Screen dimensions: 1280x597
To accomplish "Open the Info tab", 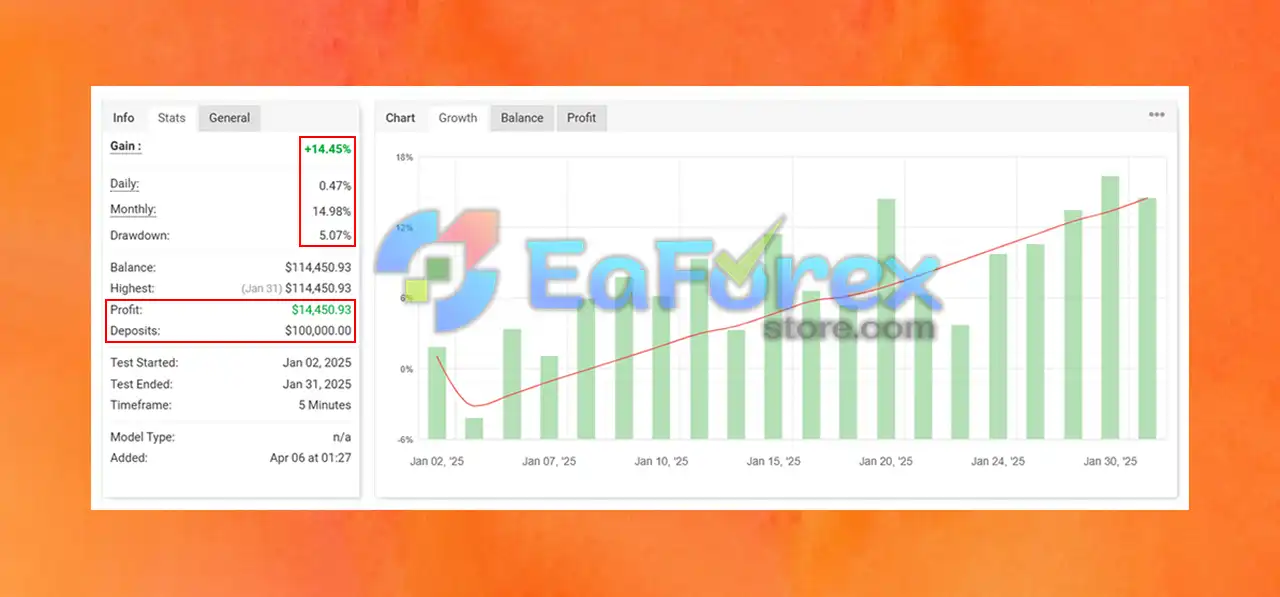I will [124, 118].
